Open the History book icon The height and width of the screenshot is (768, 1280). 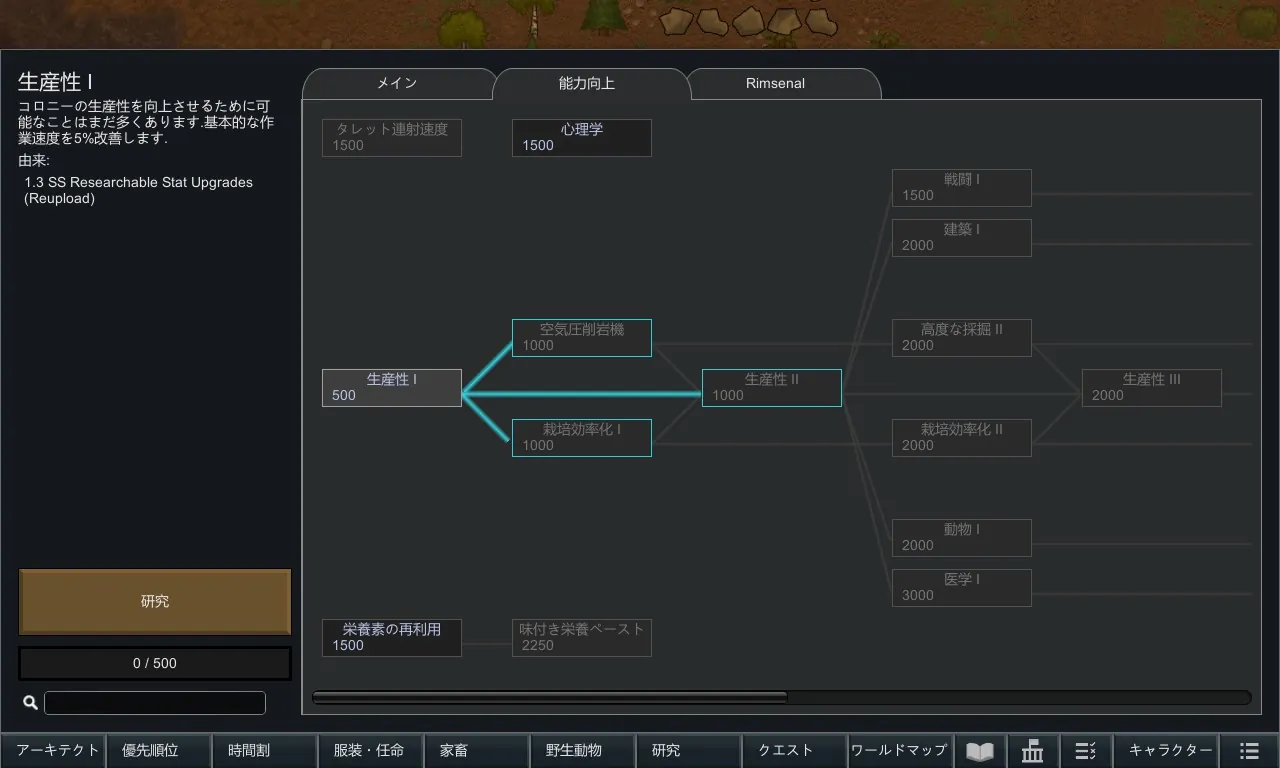(980, 751)
